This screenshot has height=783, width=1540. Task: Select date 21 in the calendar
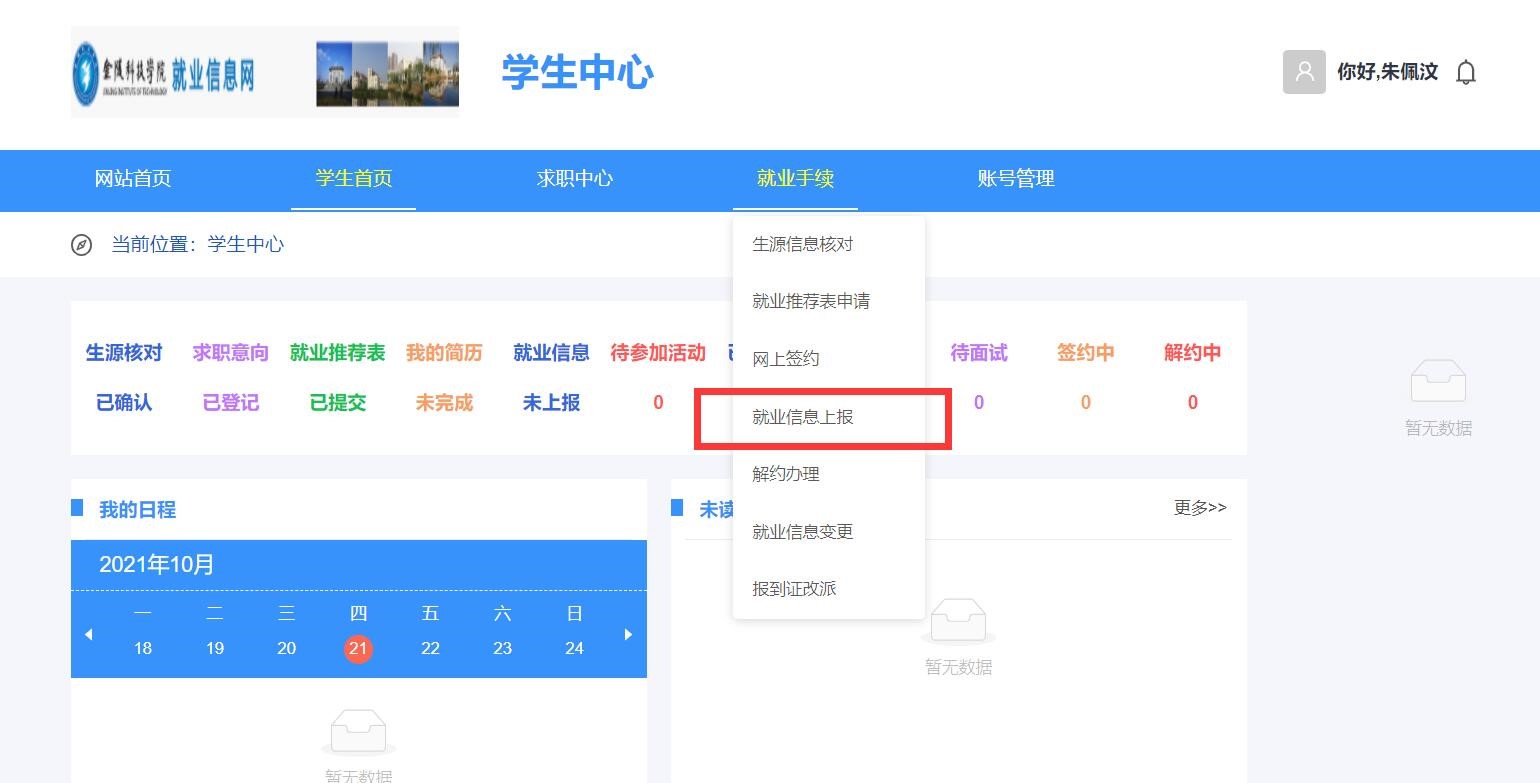tap(358, 649)
